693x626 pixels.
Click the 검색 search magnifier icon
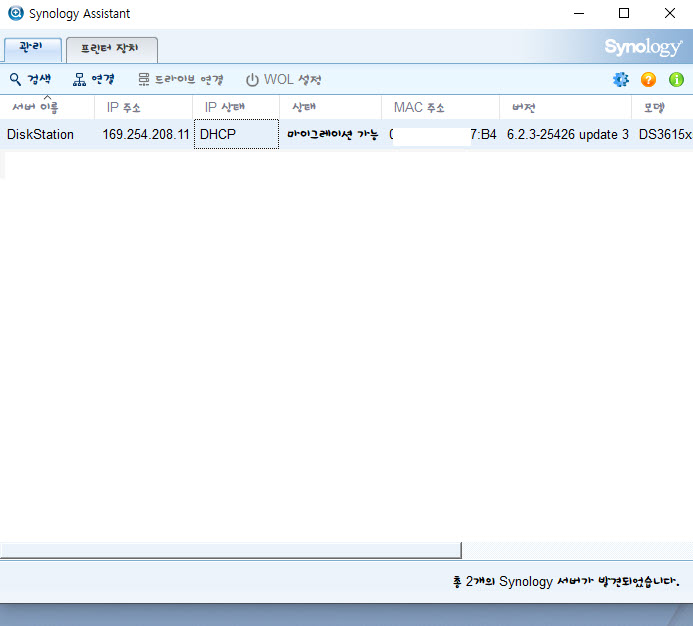pos(15,80)
